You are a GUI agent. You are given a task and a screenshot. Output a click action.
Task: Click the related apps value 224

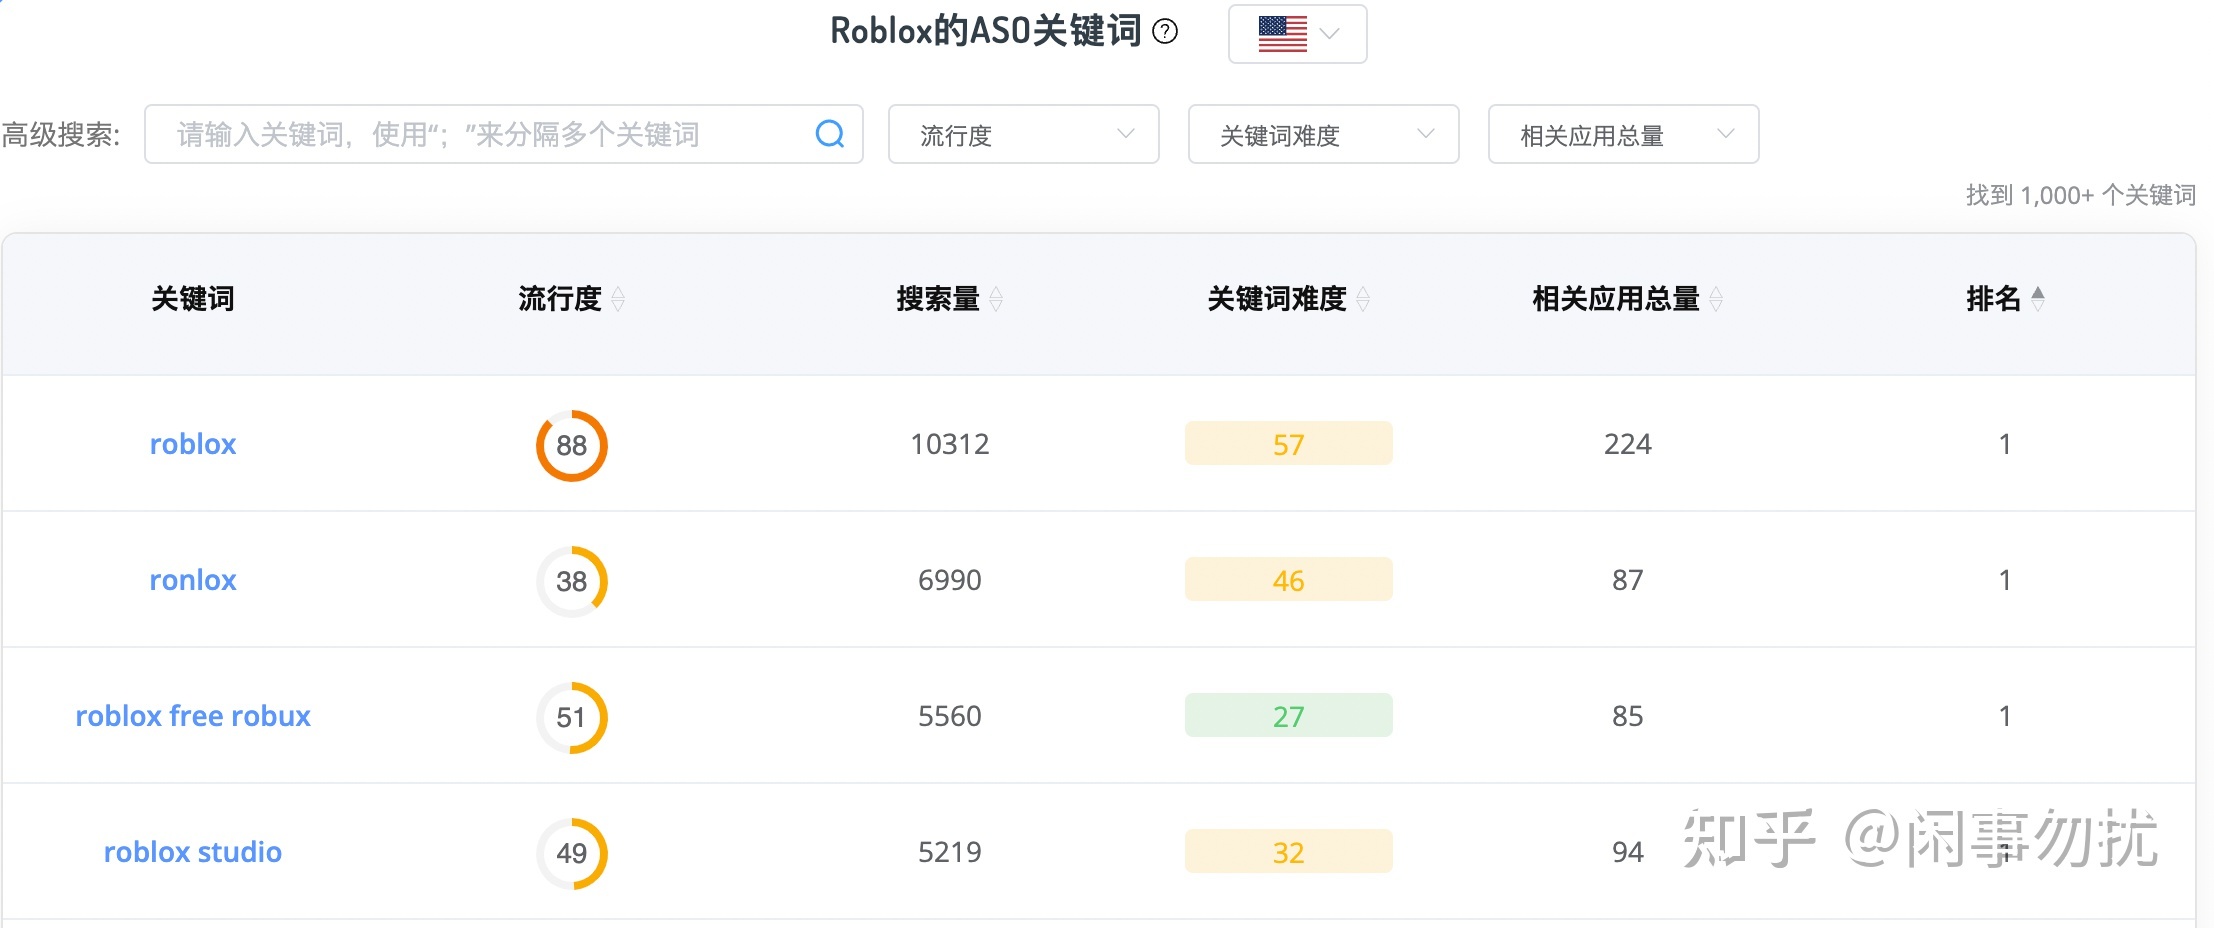pyautogui.click(x=1628, y=444)
